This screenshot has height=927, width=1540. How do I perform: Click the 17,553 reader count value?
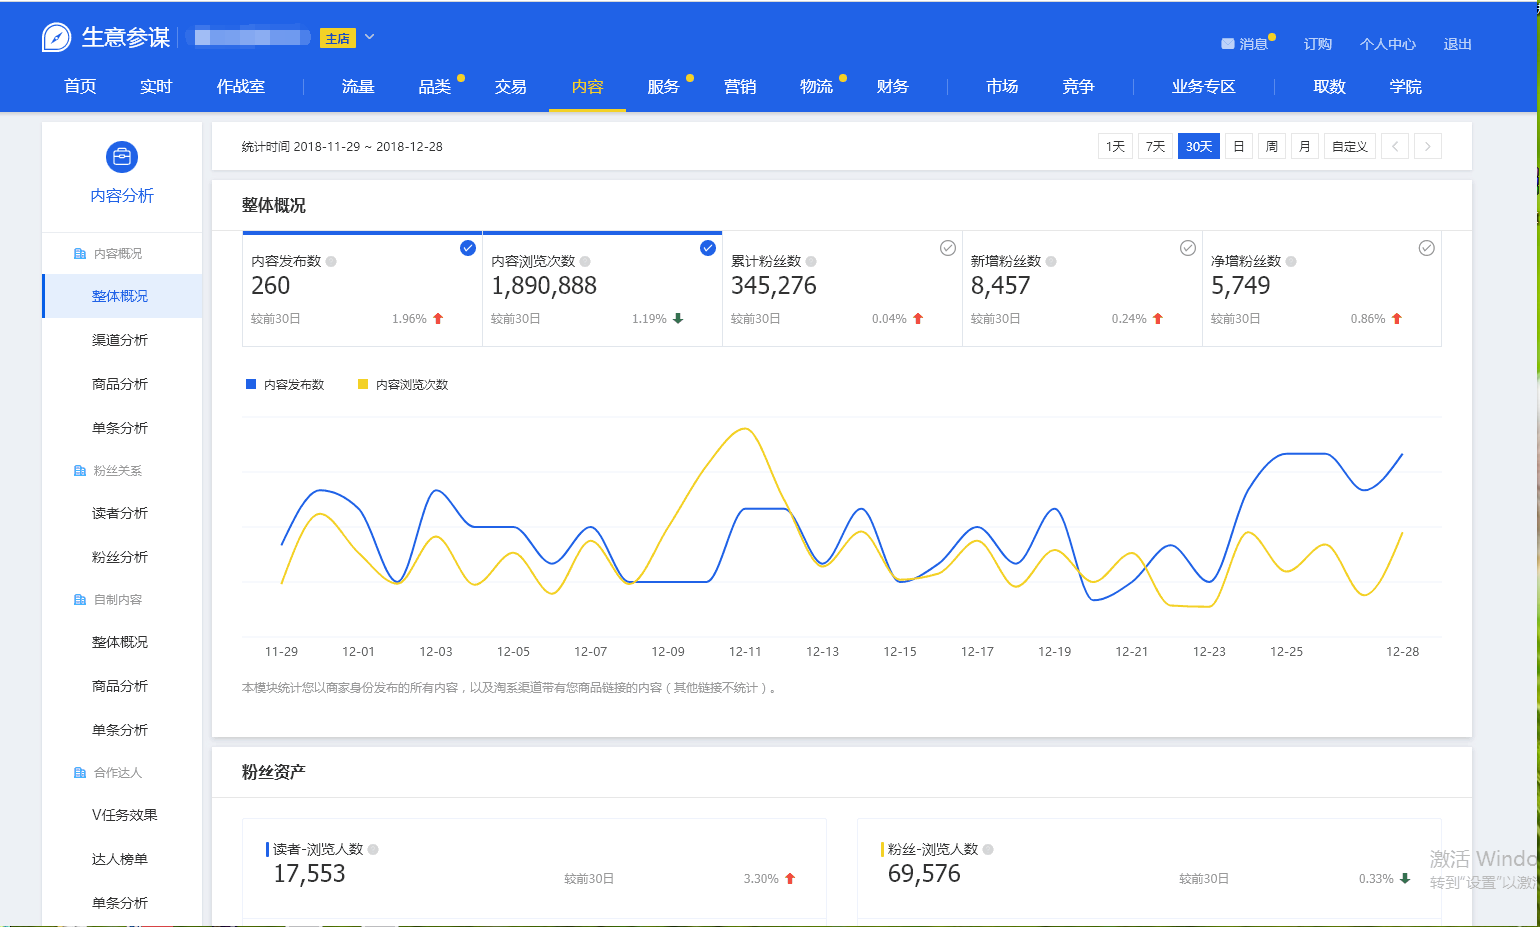tap(310, 874)
